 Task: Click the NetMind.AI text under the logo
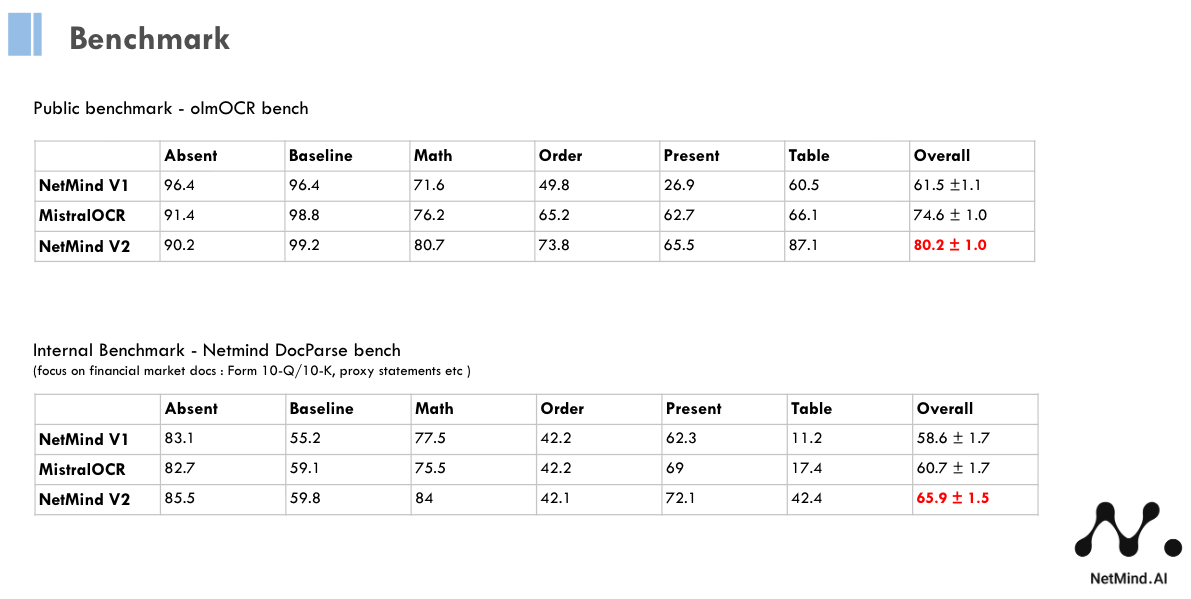(x=1127, y=579)
